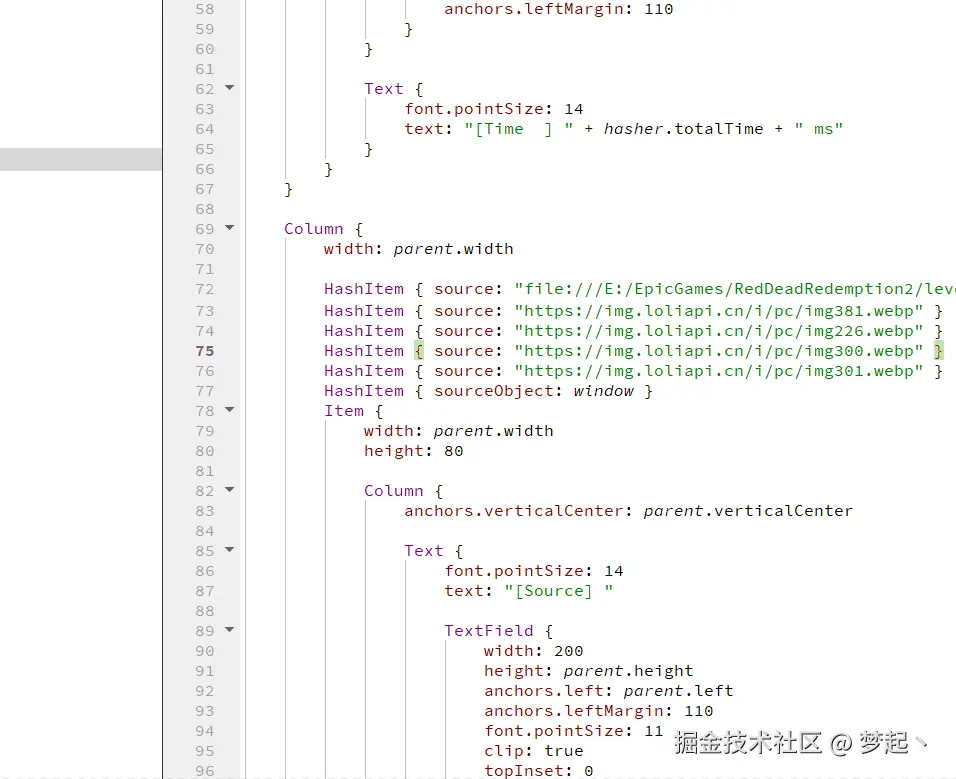
Task: Collapse the Column block at line 69
Action: 230,228
